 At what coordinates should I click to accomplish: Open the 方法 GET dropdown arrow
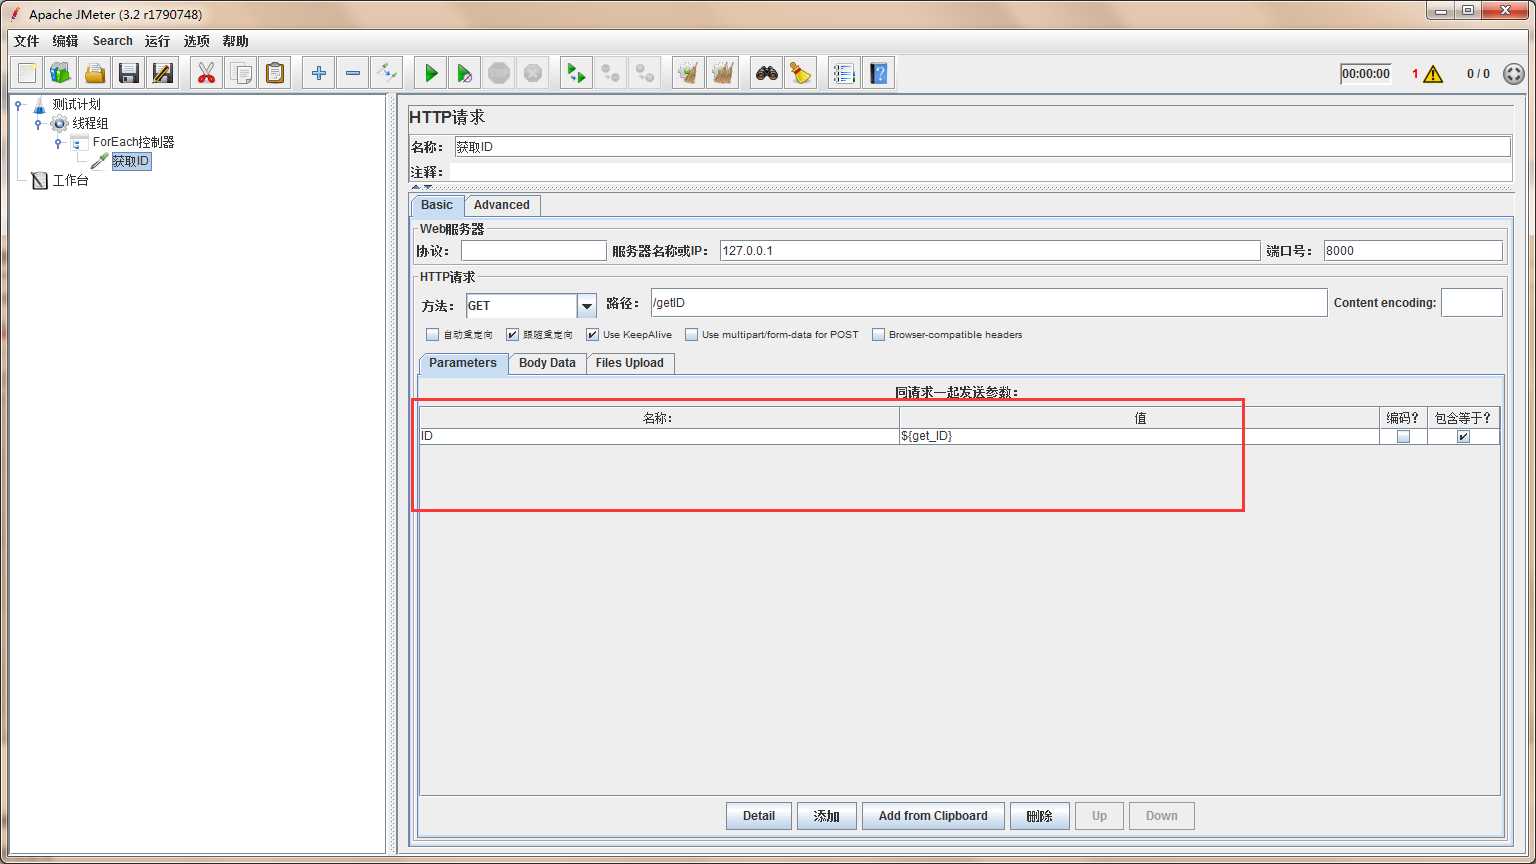tap(587, 306)
